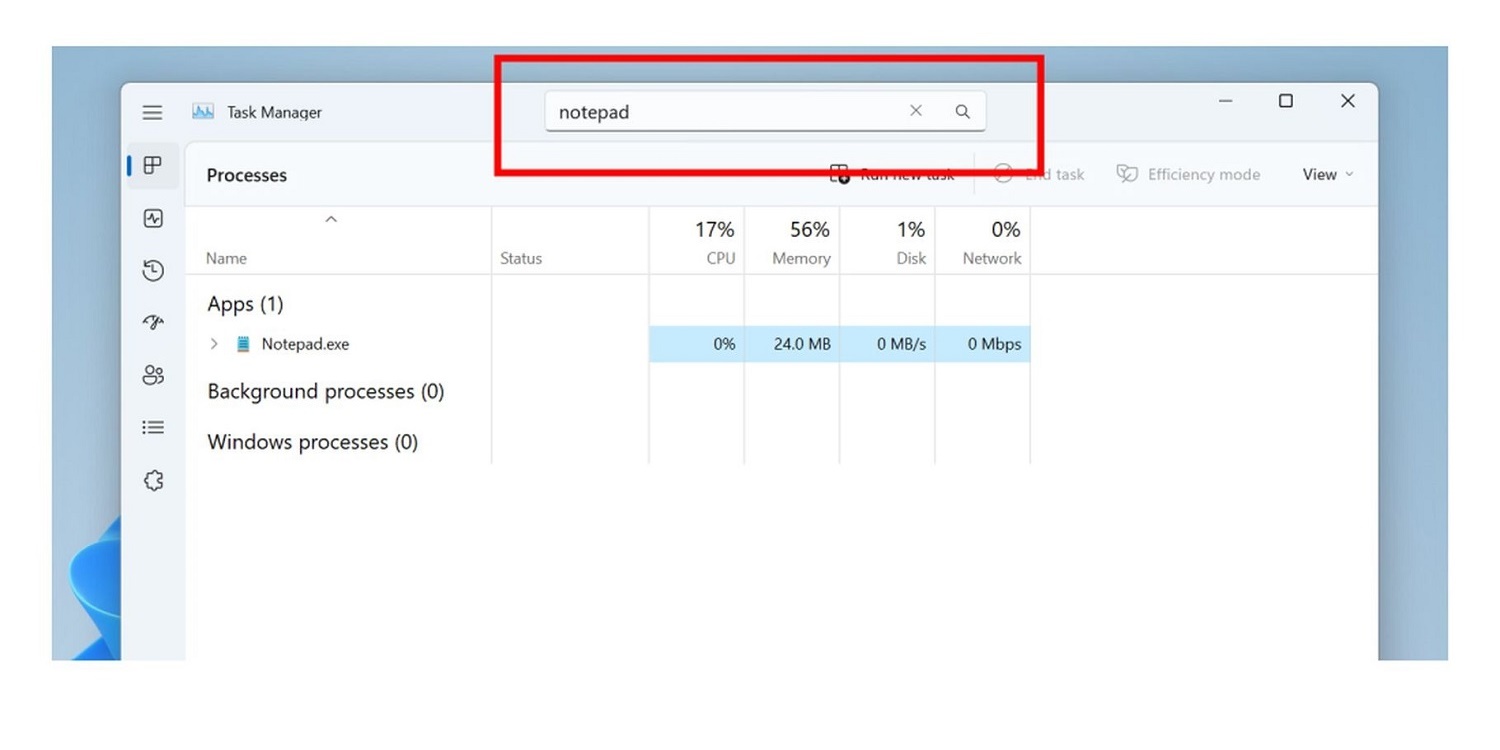Screen dimensions: 1500x750
Task: Open the Users sidebar icon
Action: pyautogui.click(x=153, y=375)
